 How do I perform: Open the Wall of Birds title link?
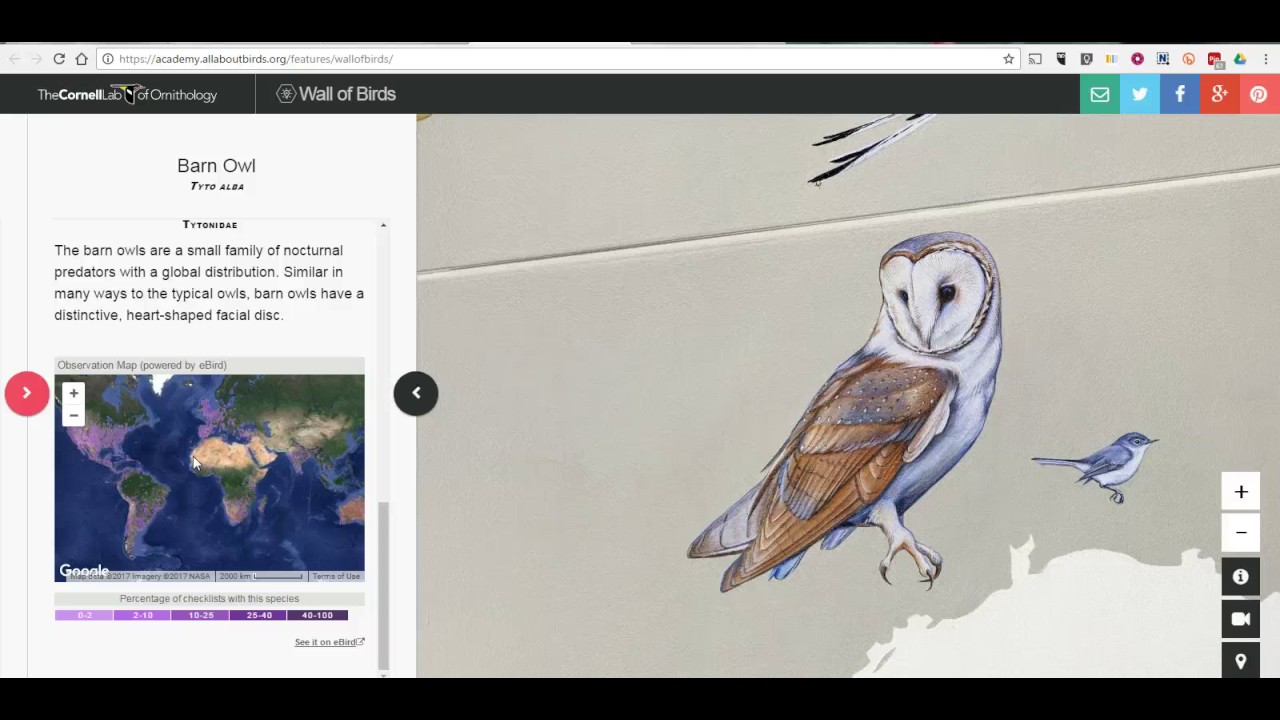coord(336,94)
